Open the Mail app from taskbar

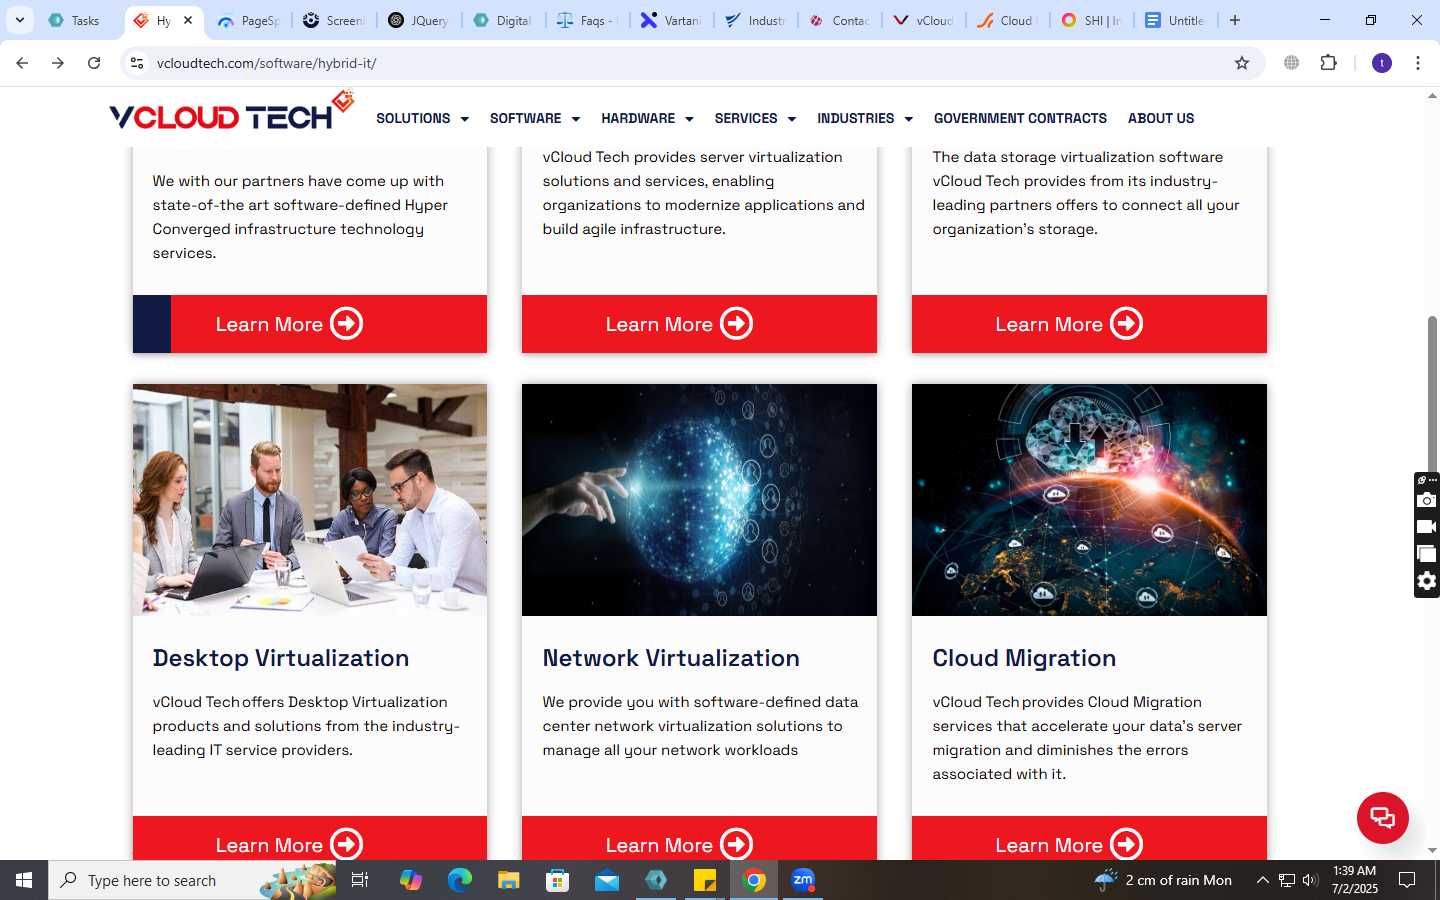[607, 880]
